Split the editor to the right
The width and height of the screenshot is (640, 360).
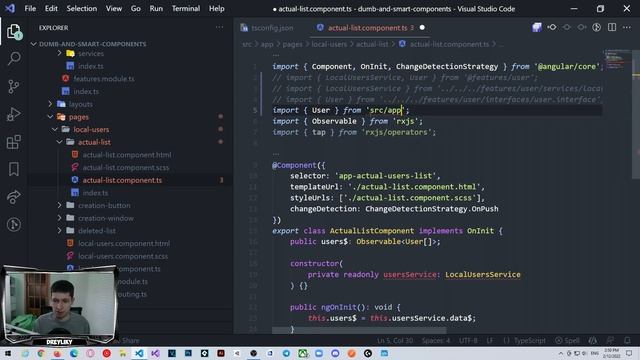pos(612,27)
